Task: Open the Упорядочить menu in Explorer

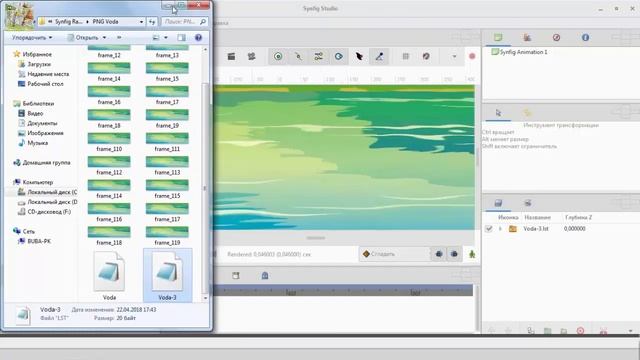Action: pyautogui.click(x=32, y=38)
